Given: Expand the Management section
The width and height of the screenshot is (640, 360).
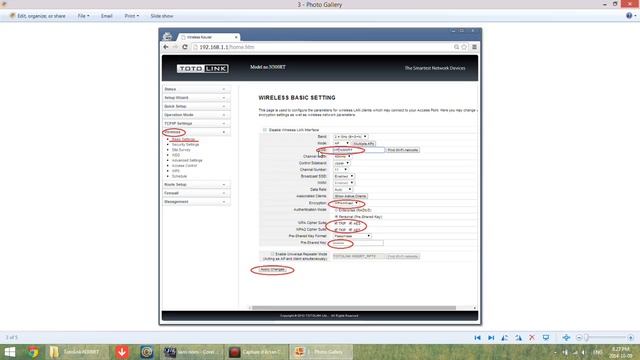Looking at the screenshot, I should (196, 202).
